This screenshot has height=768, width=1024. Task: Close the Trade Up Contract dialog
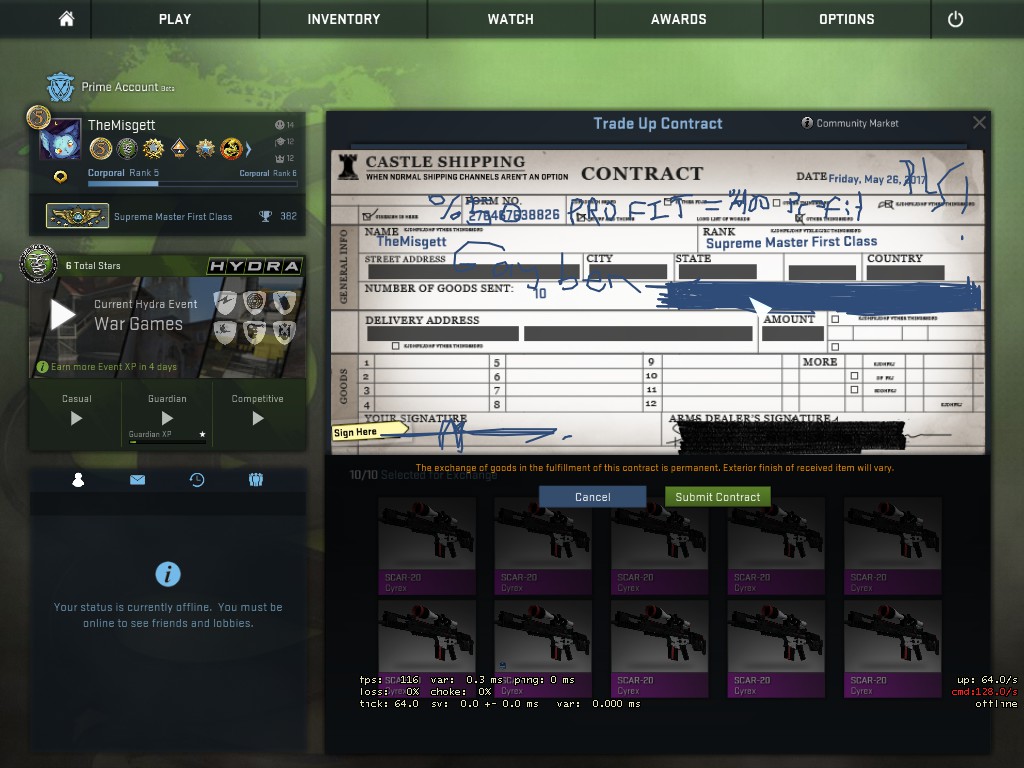coord(979,123)
